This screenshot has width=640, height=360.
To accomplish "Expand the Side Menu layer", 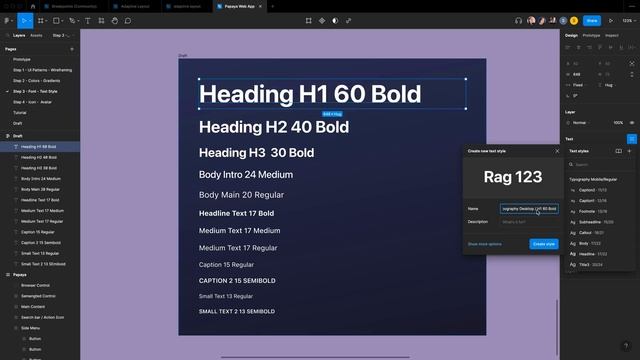I will (x=16, y=328).
